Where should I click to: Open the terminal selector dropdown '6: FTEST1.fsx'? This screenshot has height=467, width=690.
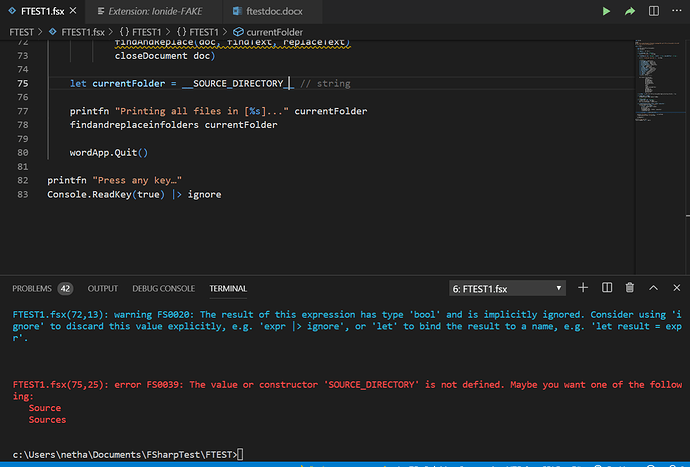pos(506,288)
